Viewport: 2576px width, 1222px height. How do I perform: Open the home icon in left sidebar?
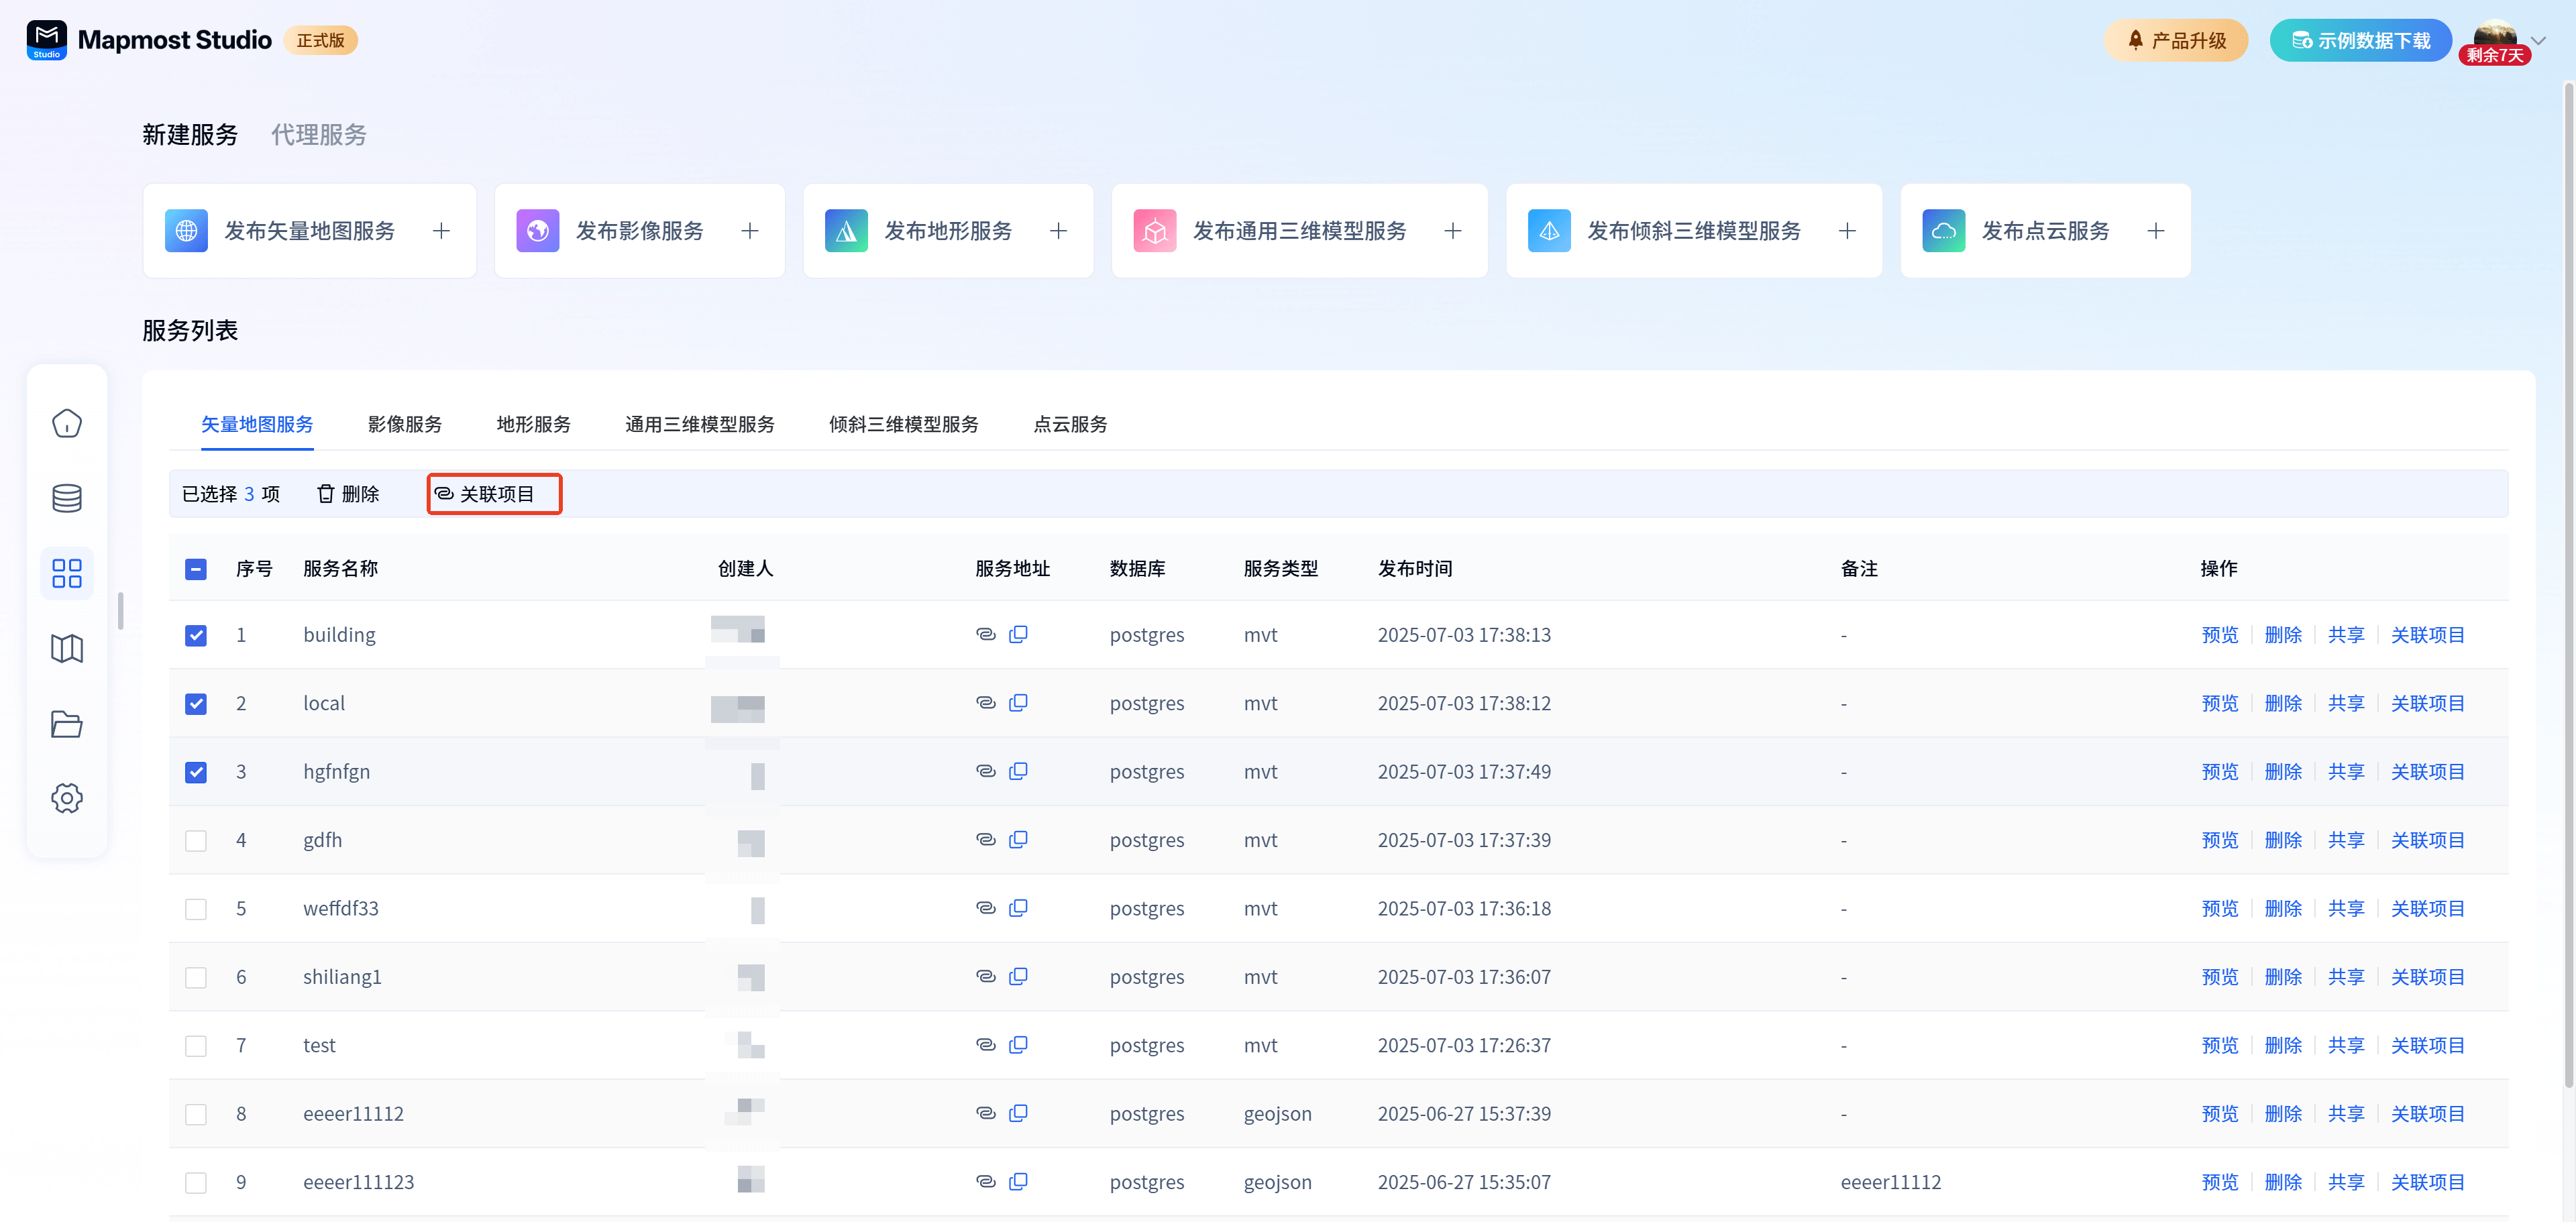click(67, 423)
